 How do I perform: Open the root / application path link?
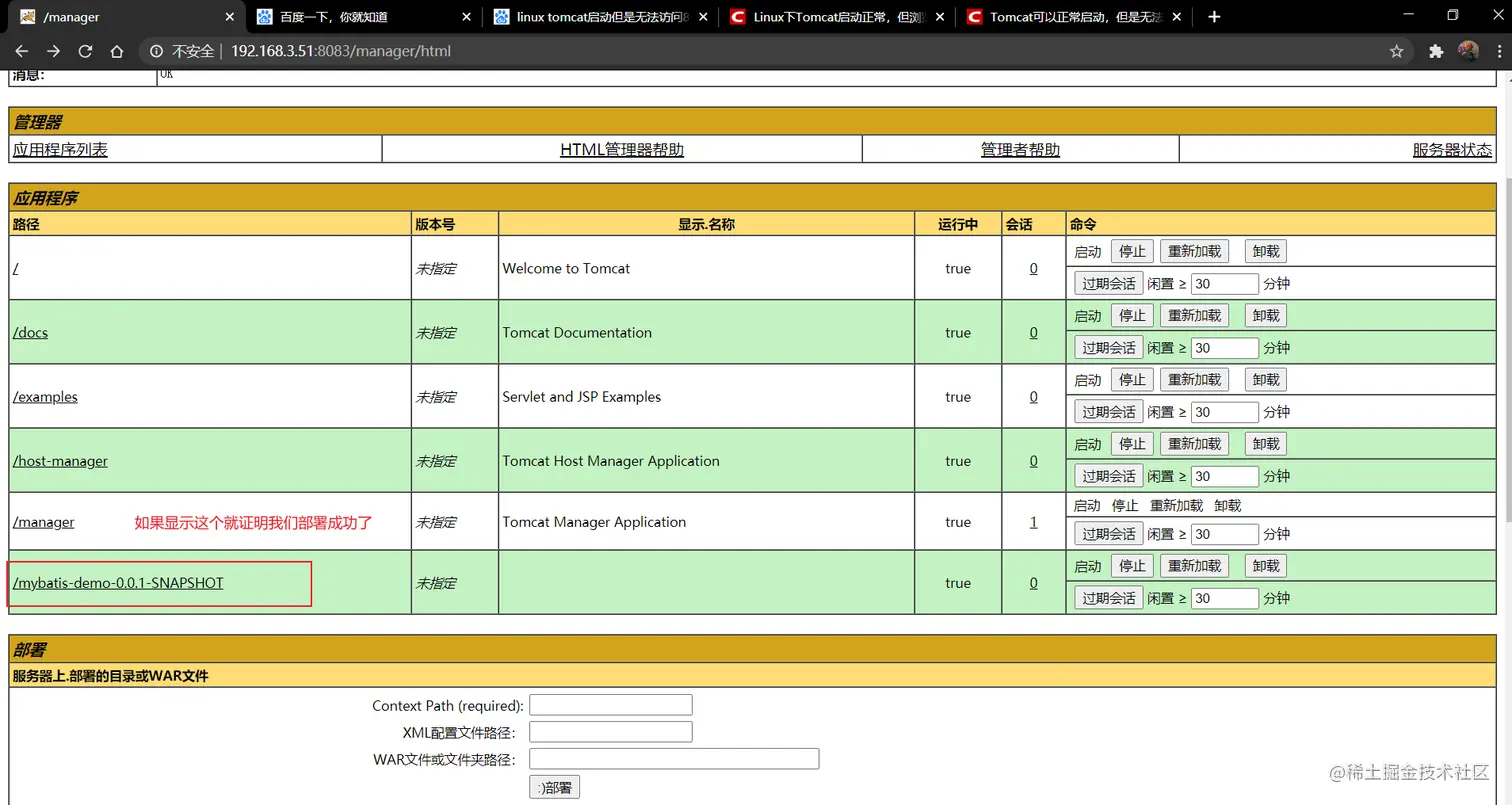16,268
